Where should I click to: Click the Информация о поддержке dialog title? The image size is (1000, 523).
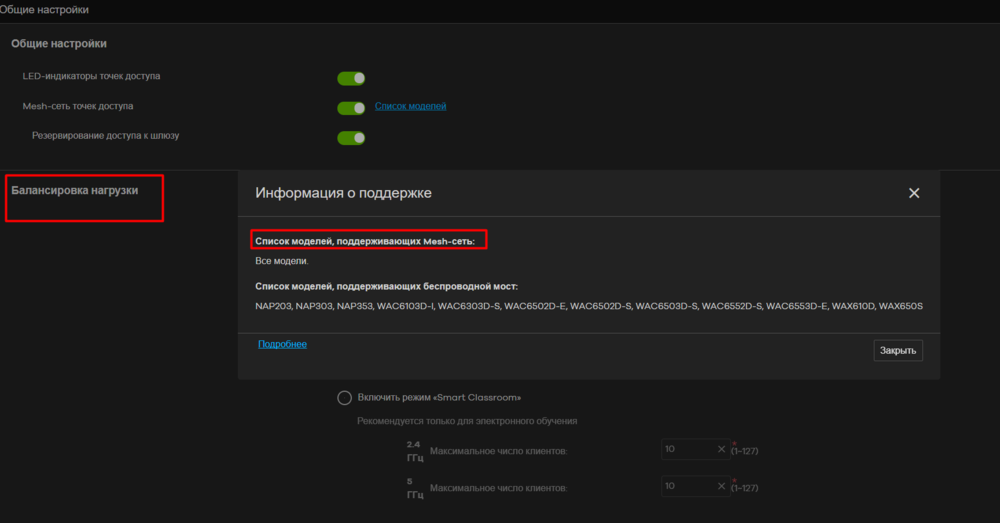(344, 193)
